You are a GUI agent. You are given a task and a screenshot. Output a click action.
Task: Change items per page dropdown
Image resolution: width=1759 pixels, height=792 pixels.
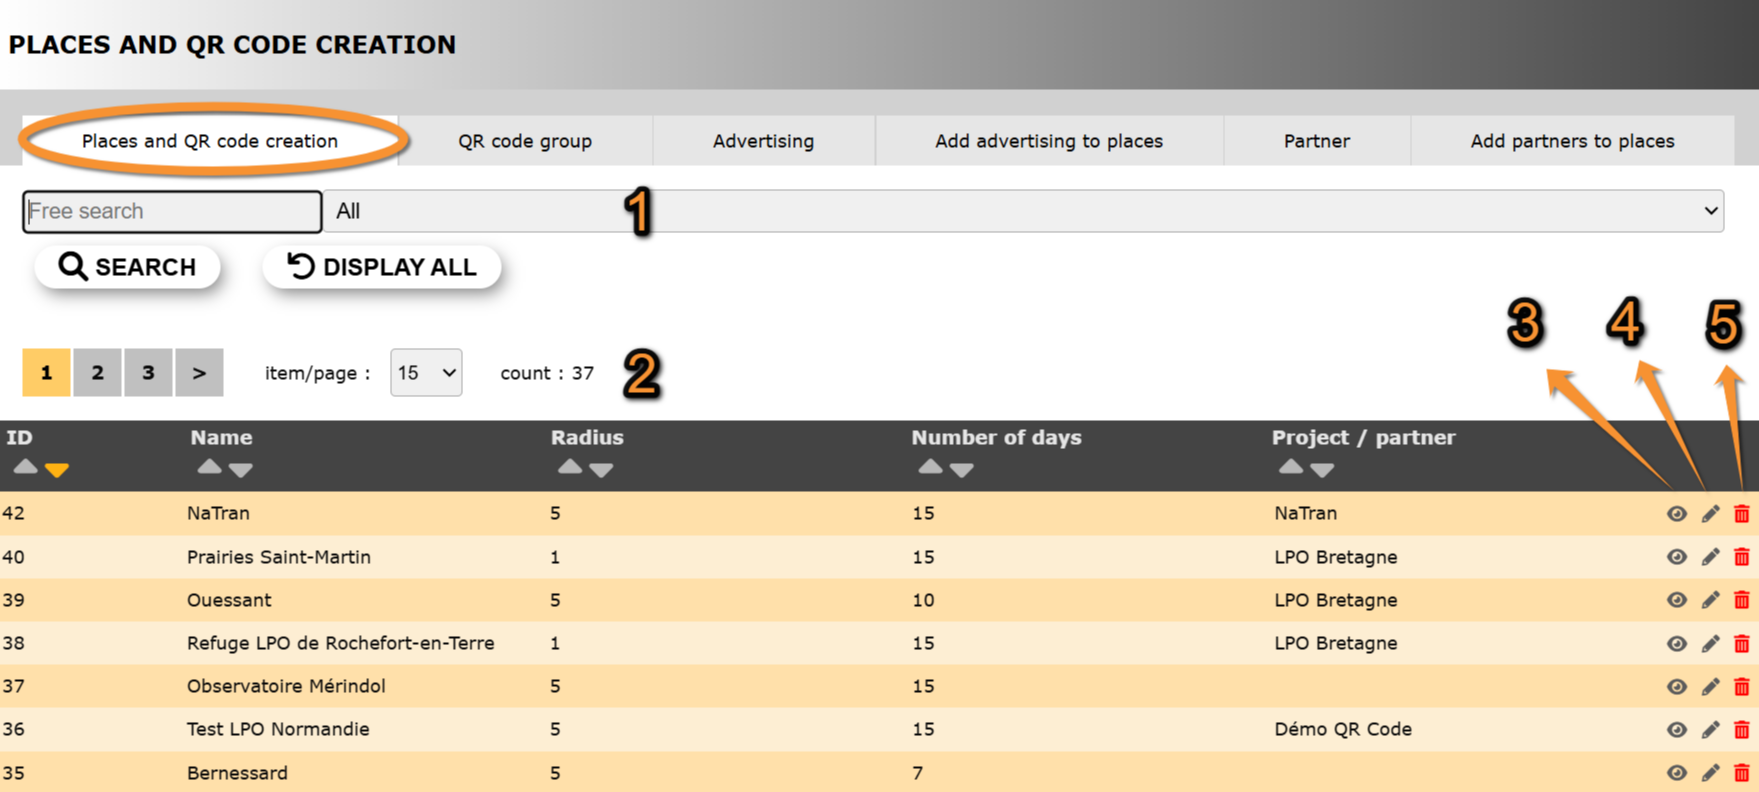426,373
